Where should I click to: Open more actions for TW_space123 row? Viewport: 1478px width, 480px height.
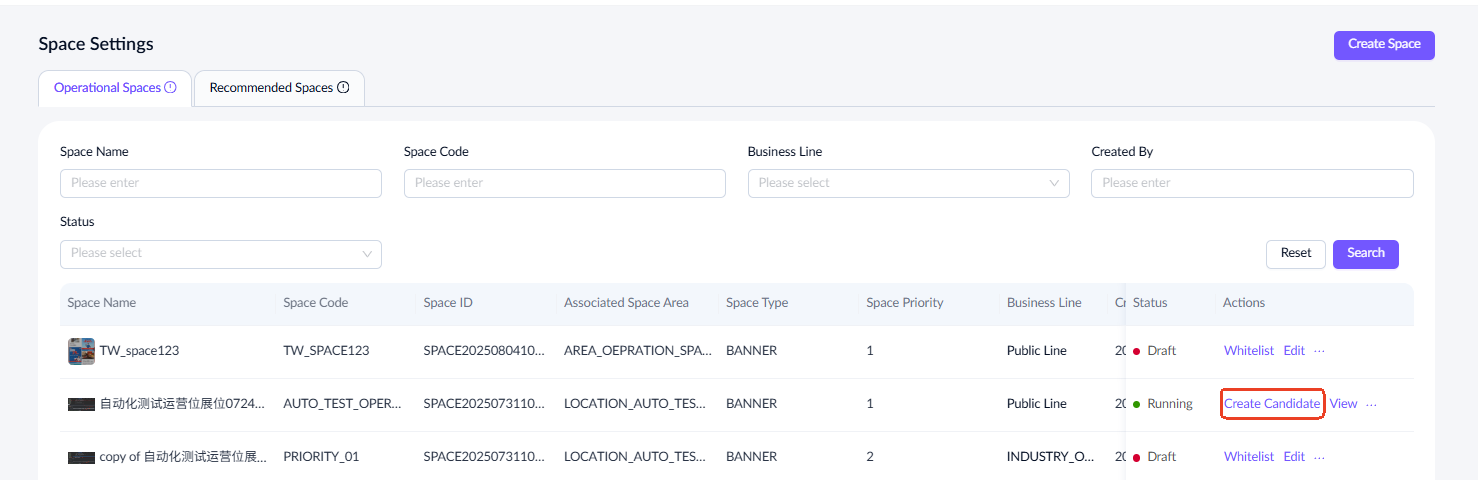click(1319, 351)
